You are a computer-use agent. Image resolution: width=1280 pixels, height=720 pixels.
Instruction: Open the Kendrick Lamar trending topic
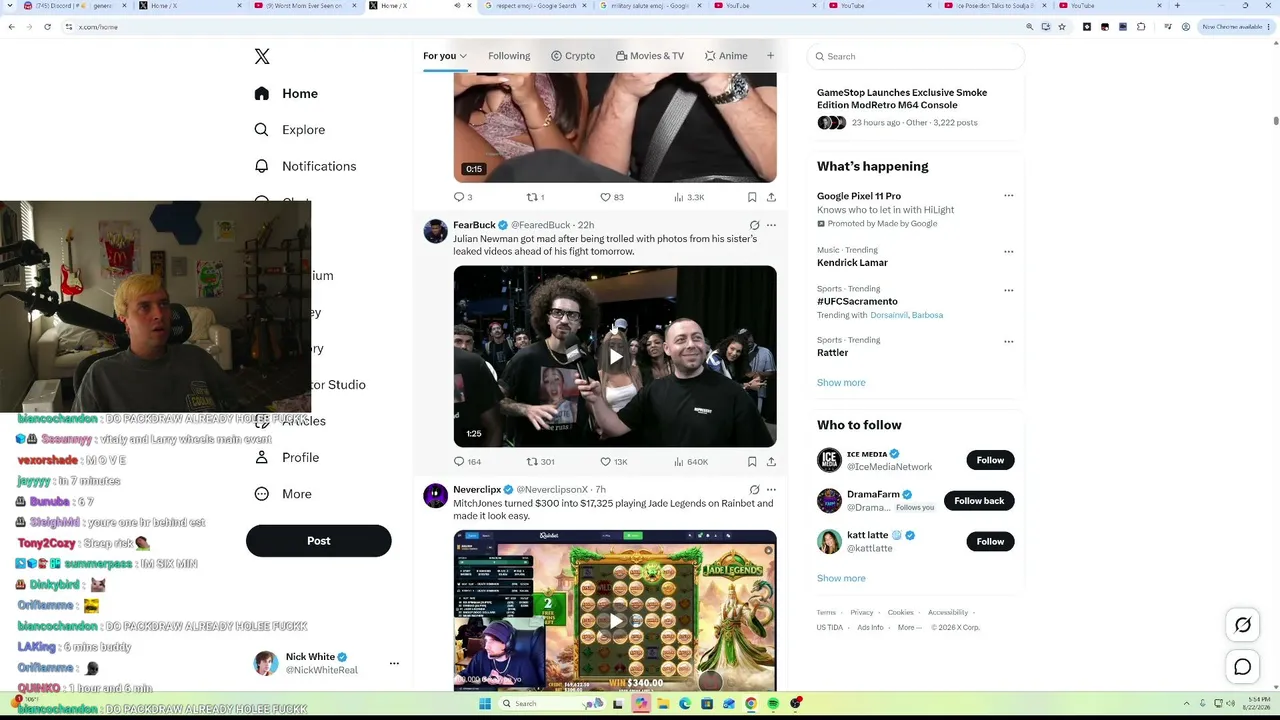coord(852,263)
